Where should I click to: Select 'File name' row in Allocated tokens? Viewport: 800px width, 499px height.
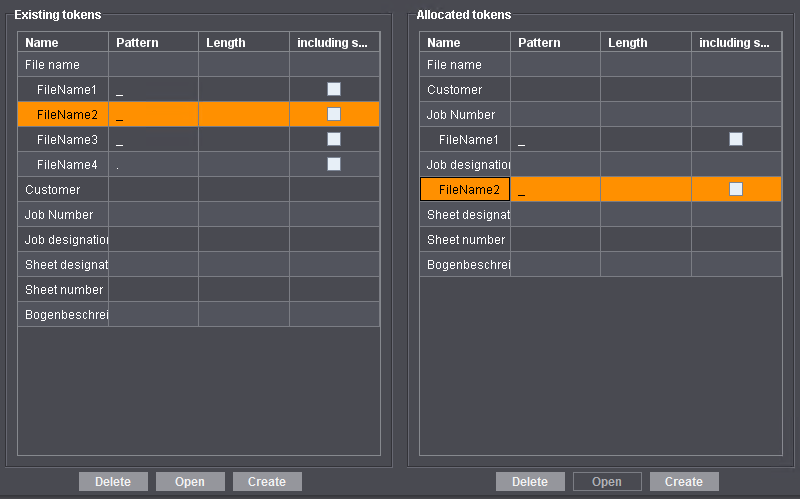click(x=601, y=65)
